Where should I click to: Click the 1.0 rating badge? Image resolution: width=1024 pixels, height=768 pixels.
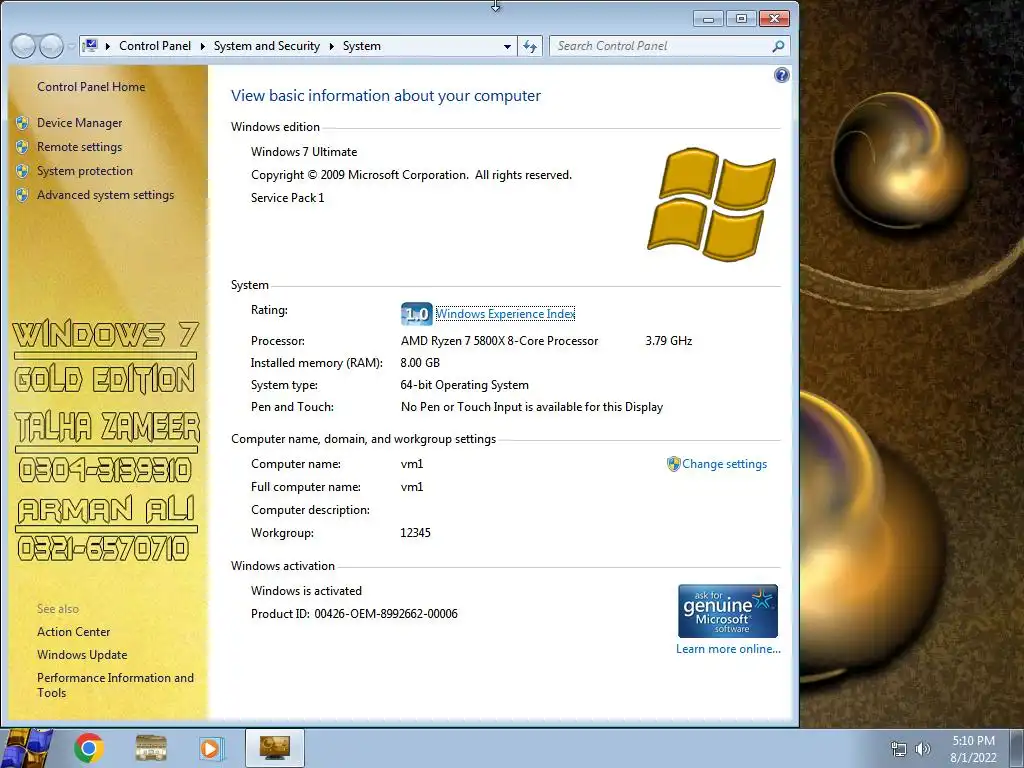click(x=417, y=314)
